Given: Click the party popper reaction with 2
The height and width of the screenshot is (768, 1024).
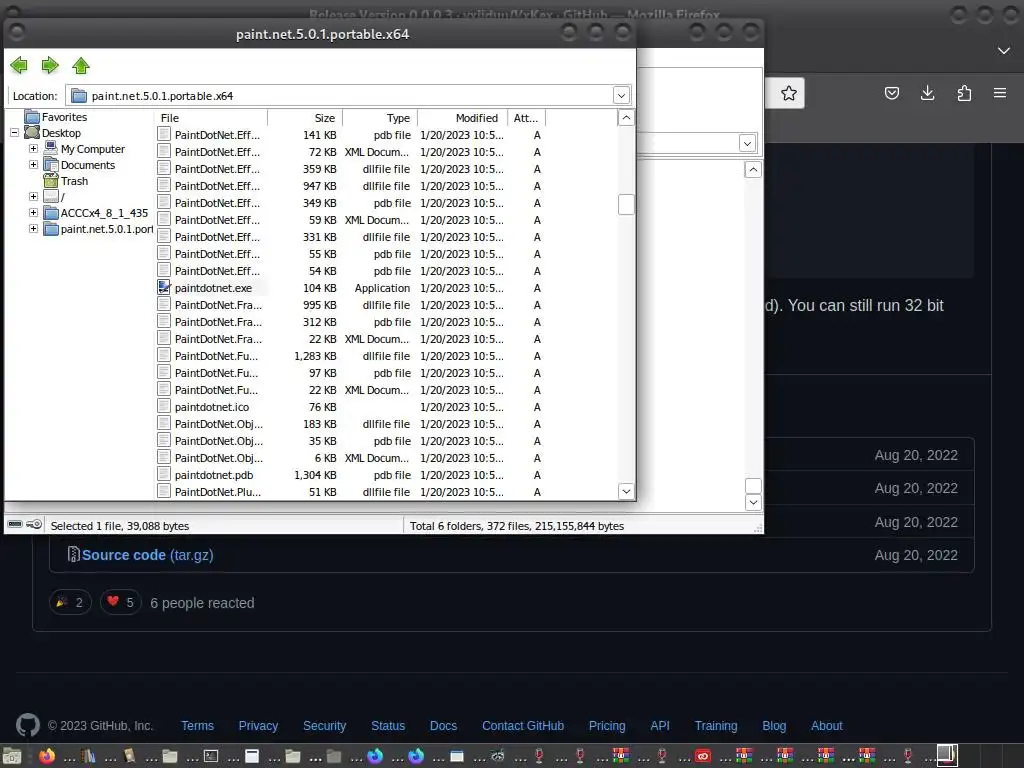Looking at the screenshot, I should point(70,602).
